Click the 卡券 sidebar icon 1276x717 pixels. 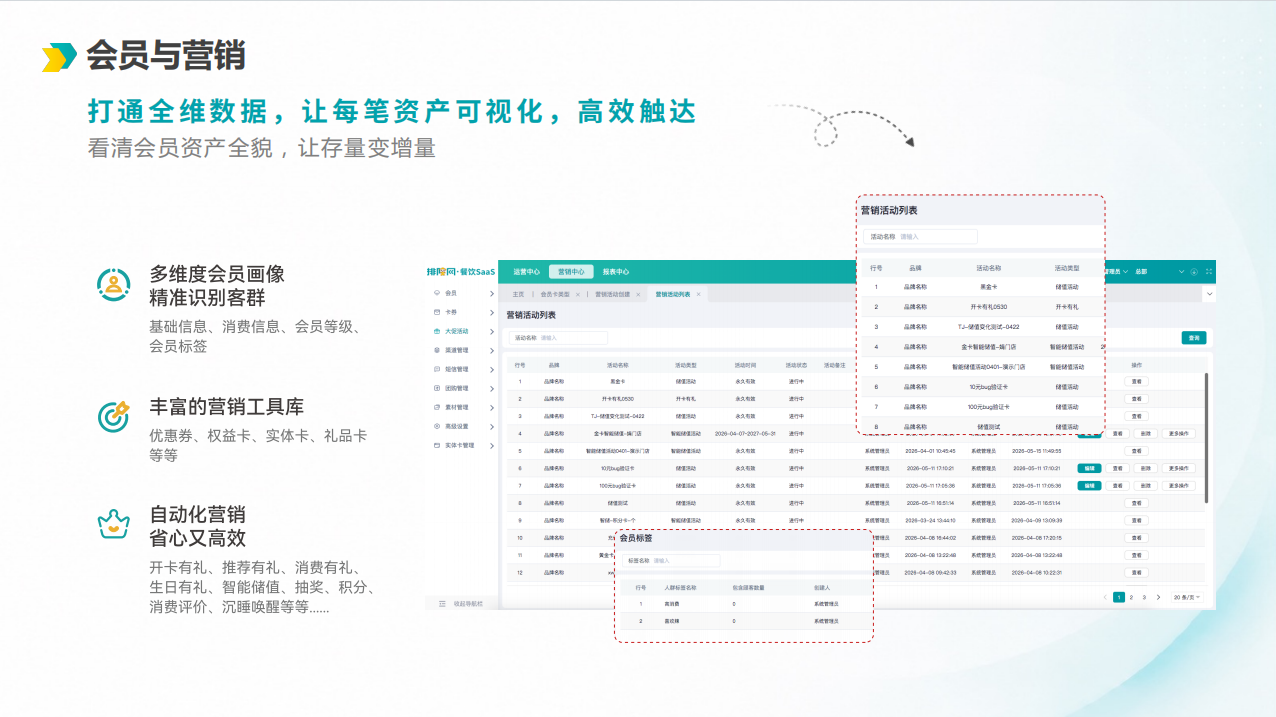pyautogui.click(x=437, y=312)
